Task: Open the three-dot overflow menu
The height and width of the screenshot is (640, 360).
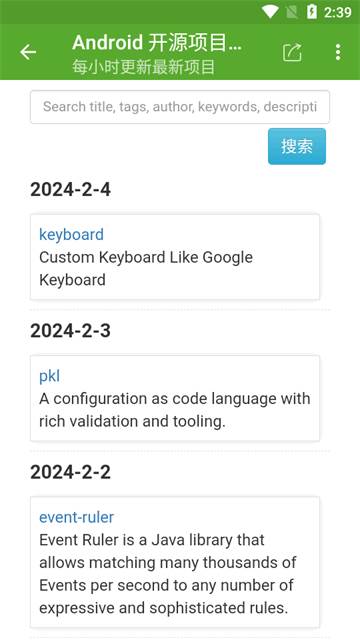Action: pyautogui.click(x=338, y=52)
